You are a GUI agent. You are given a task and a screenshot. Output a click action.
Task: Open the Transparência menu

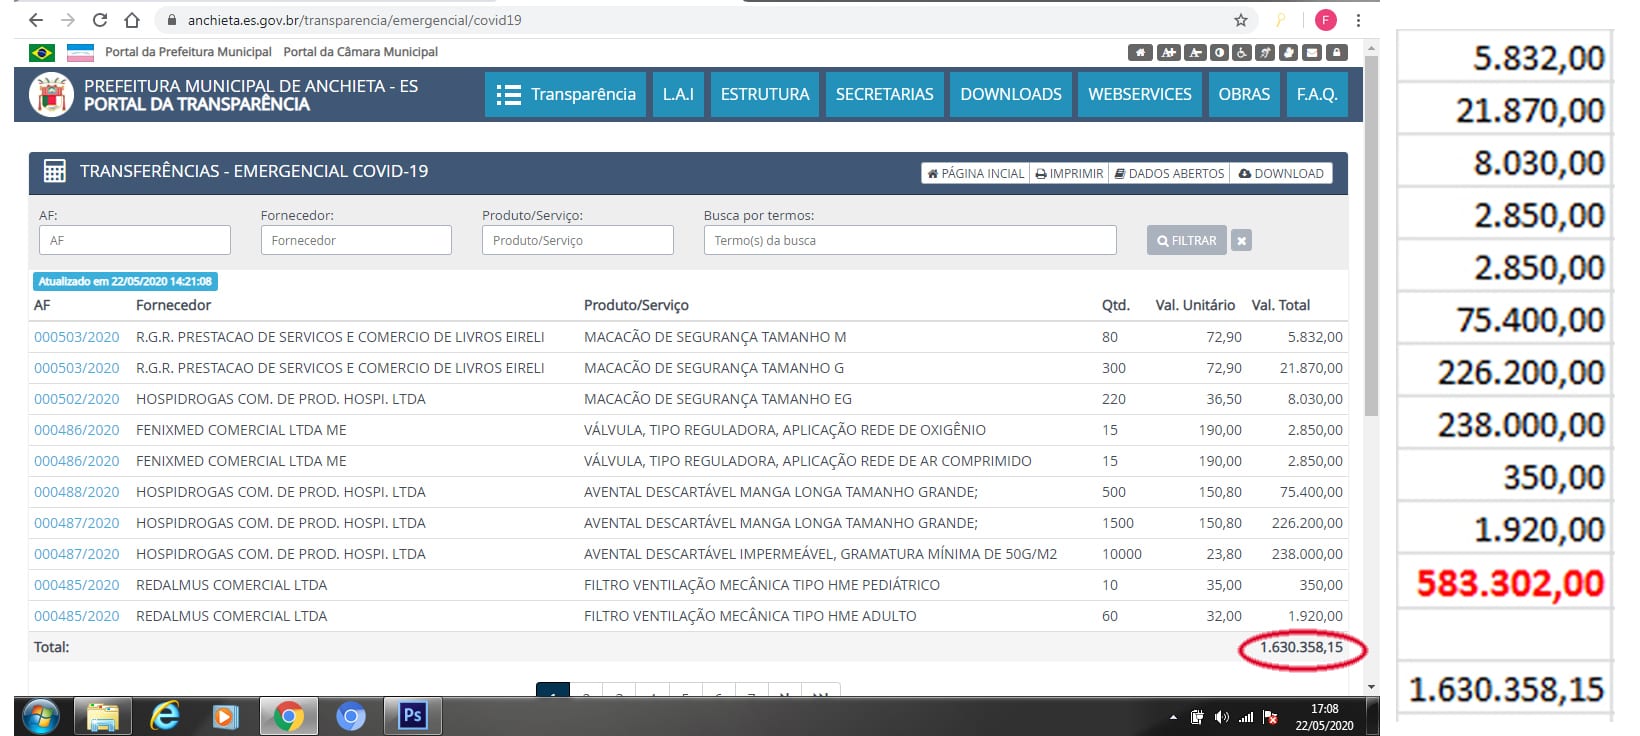click(566, 95)
